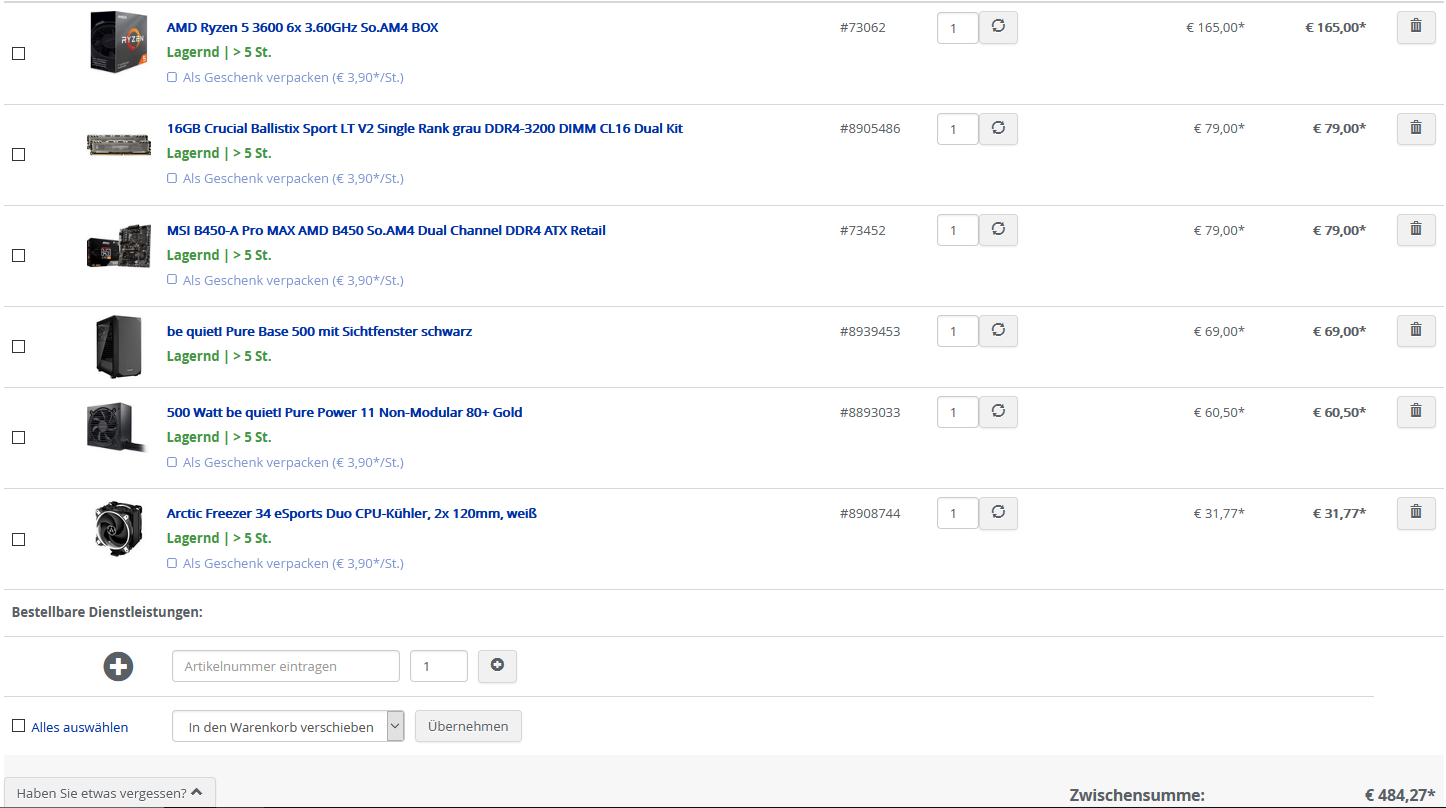Click article number #73062
The height and width of the screenshot is (808, 1446).
(x=862, y=27)
